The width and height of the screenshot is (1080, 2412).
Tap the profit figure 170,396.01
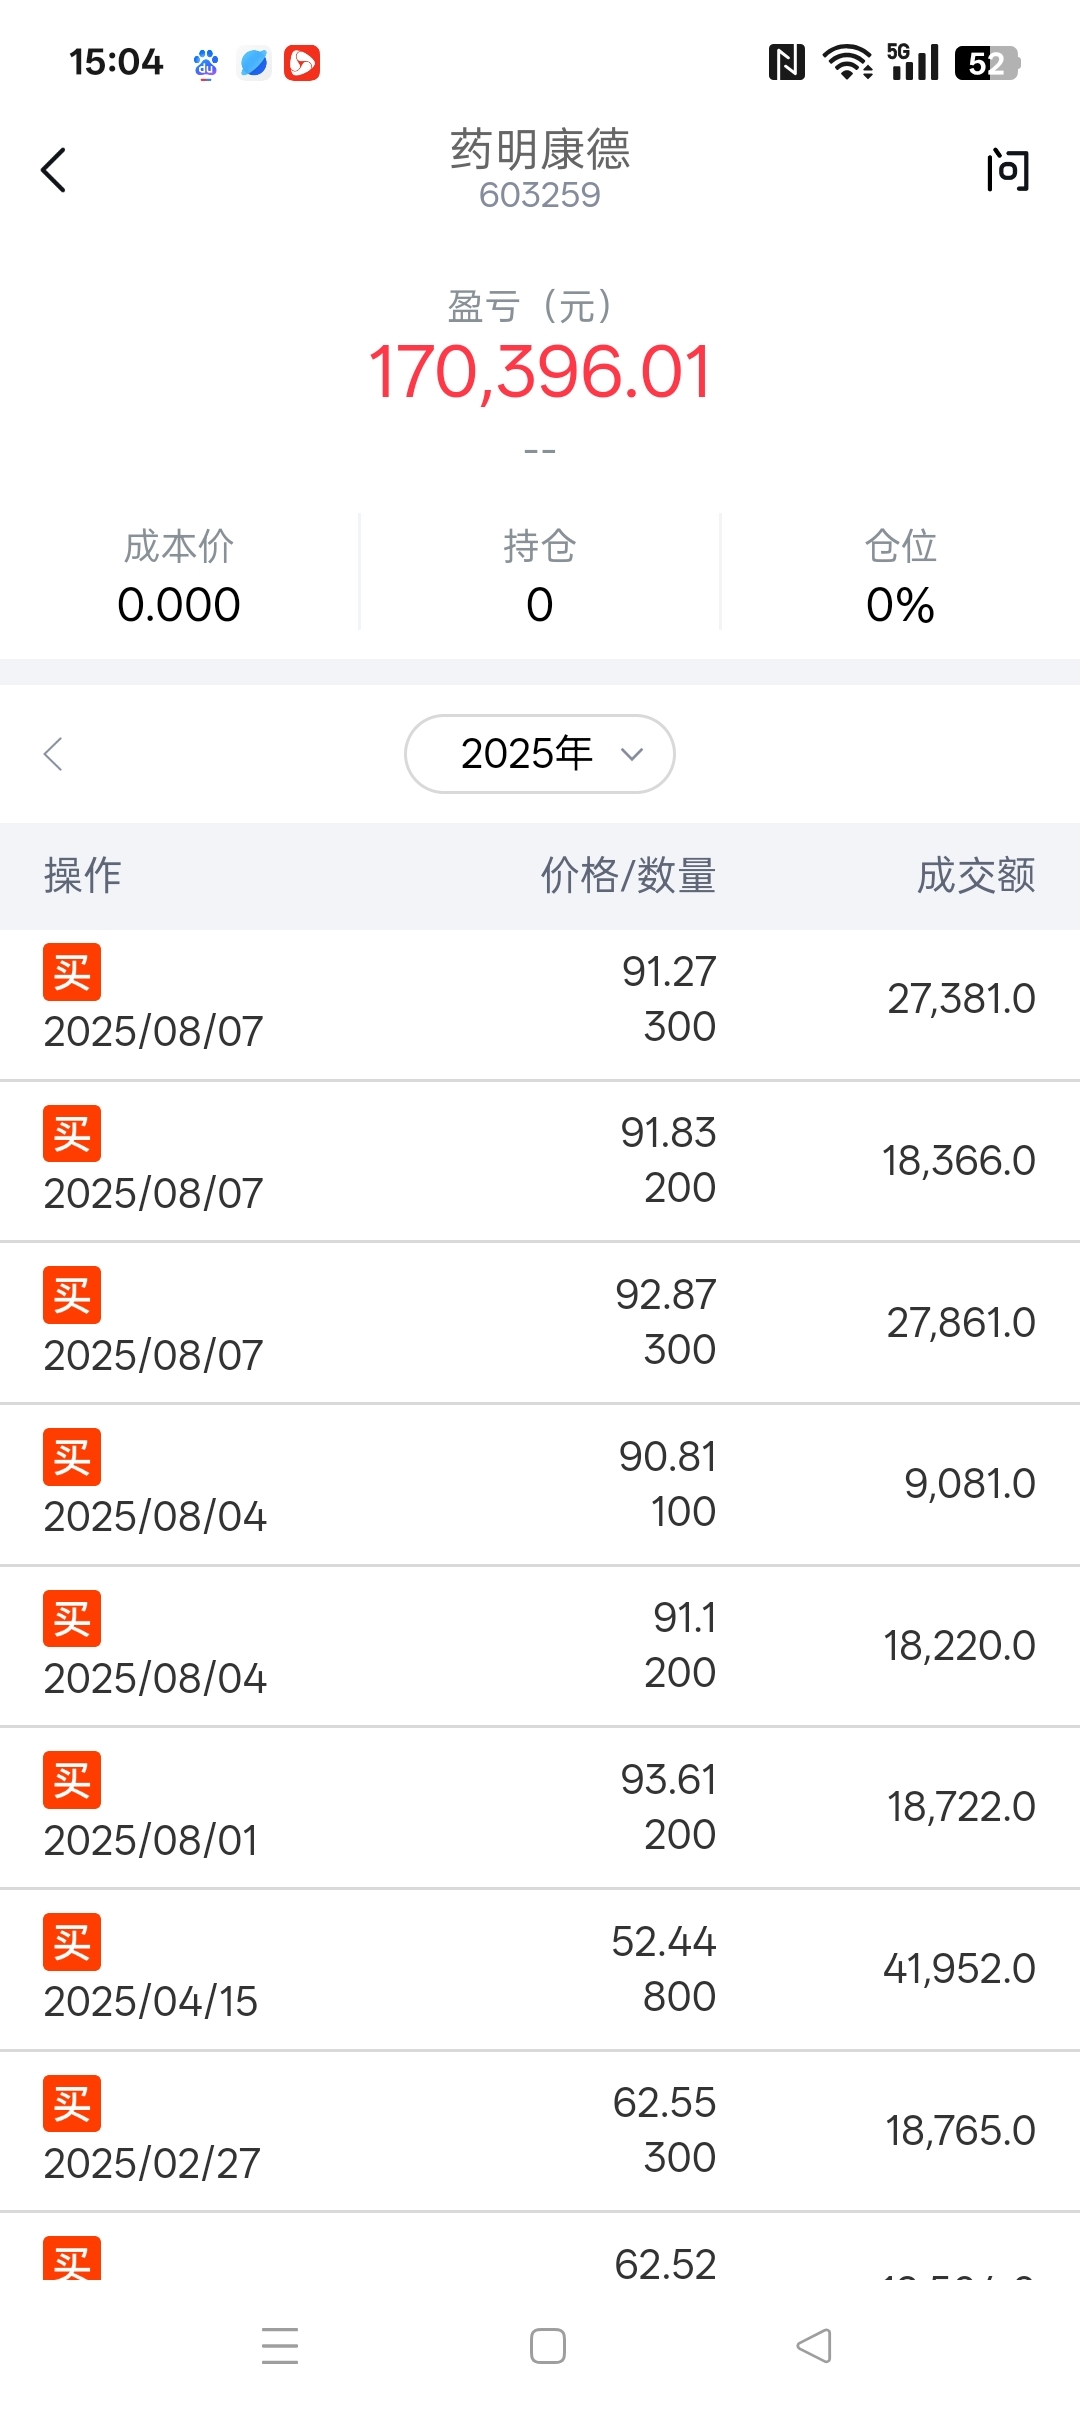pyautogui.click(x=540, y=372)
